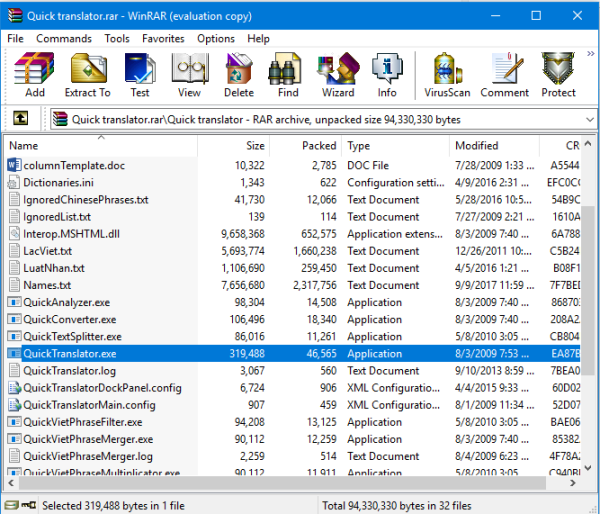
Task: Sort by the Name column header
Action: 101,145
